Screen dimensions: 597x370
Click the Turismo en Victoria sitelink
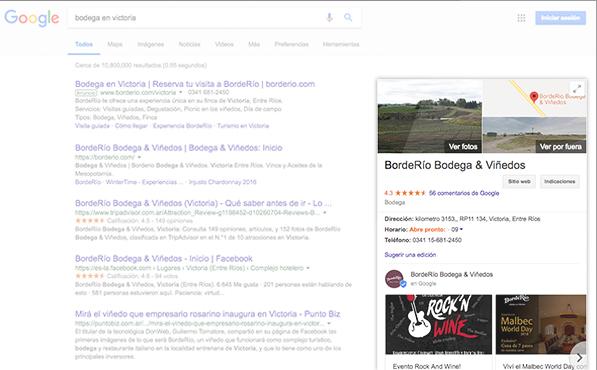243,126
